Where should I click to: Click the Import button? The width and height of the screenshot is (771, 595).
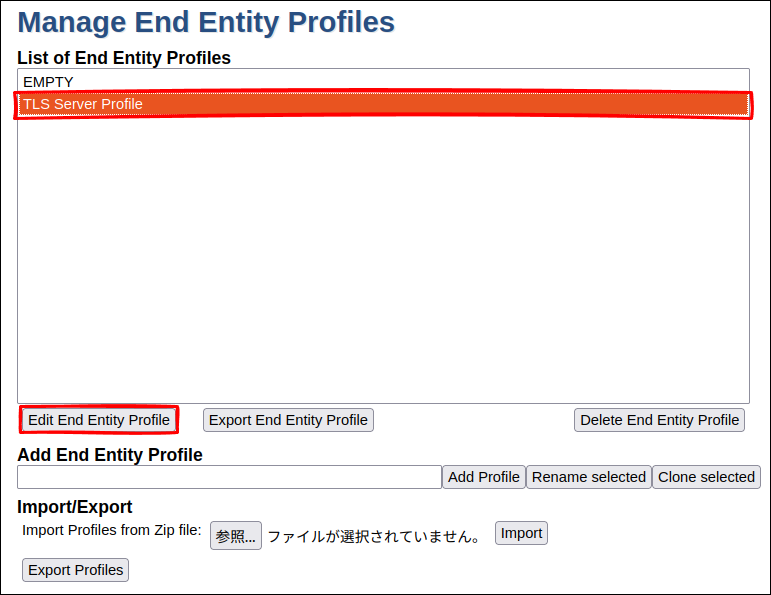521,533
